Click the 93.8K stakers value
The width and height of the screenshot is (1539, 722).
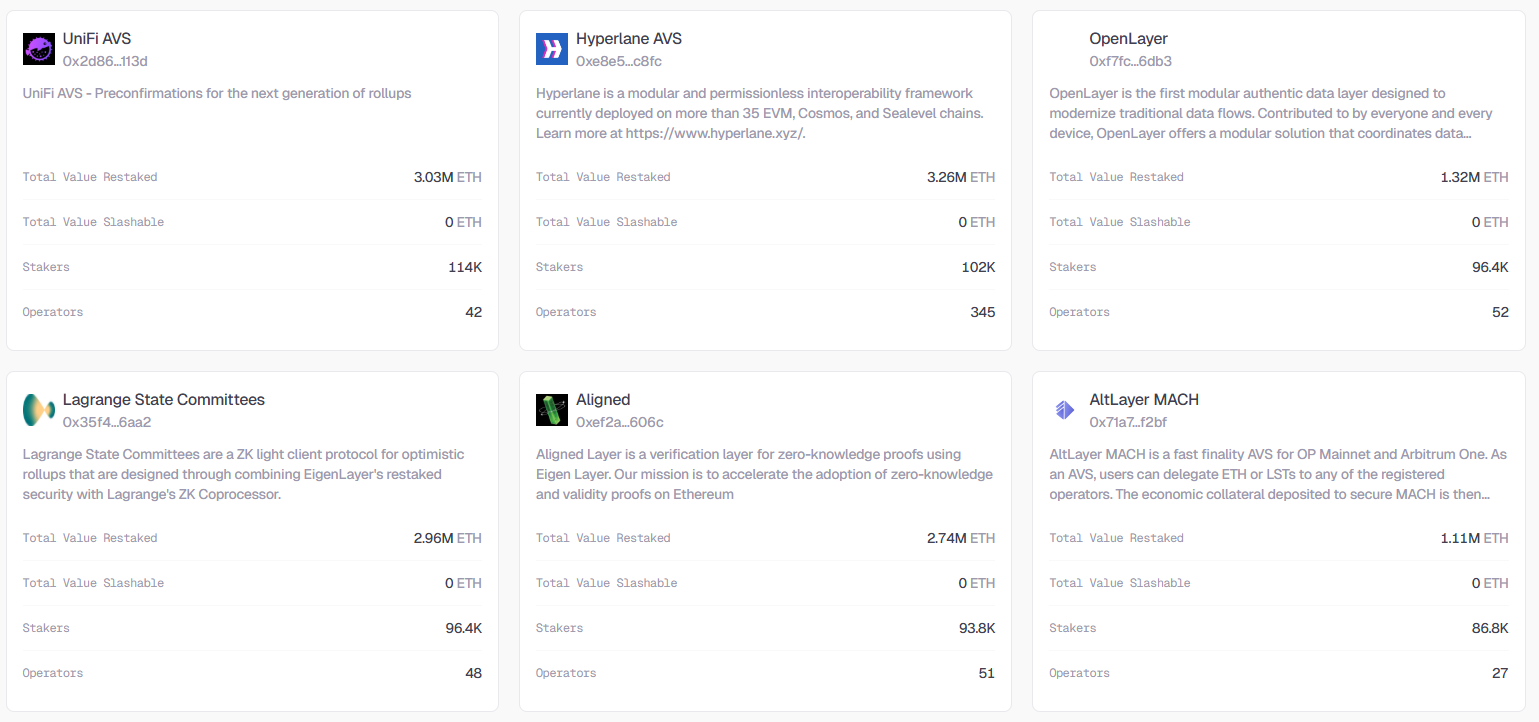(x=977, y=628)
